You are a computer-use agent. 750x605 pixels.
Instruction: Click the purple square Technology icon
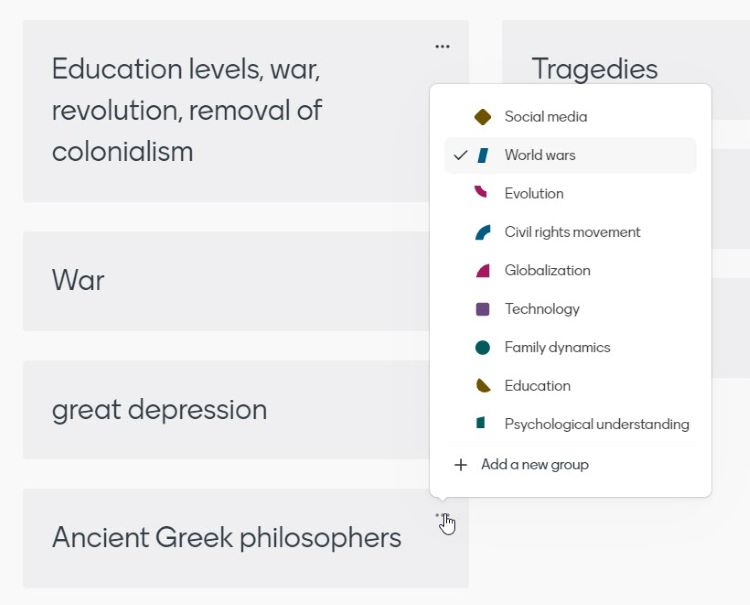click(x=483, y=309)
